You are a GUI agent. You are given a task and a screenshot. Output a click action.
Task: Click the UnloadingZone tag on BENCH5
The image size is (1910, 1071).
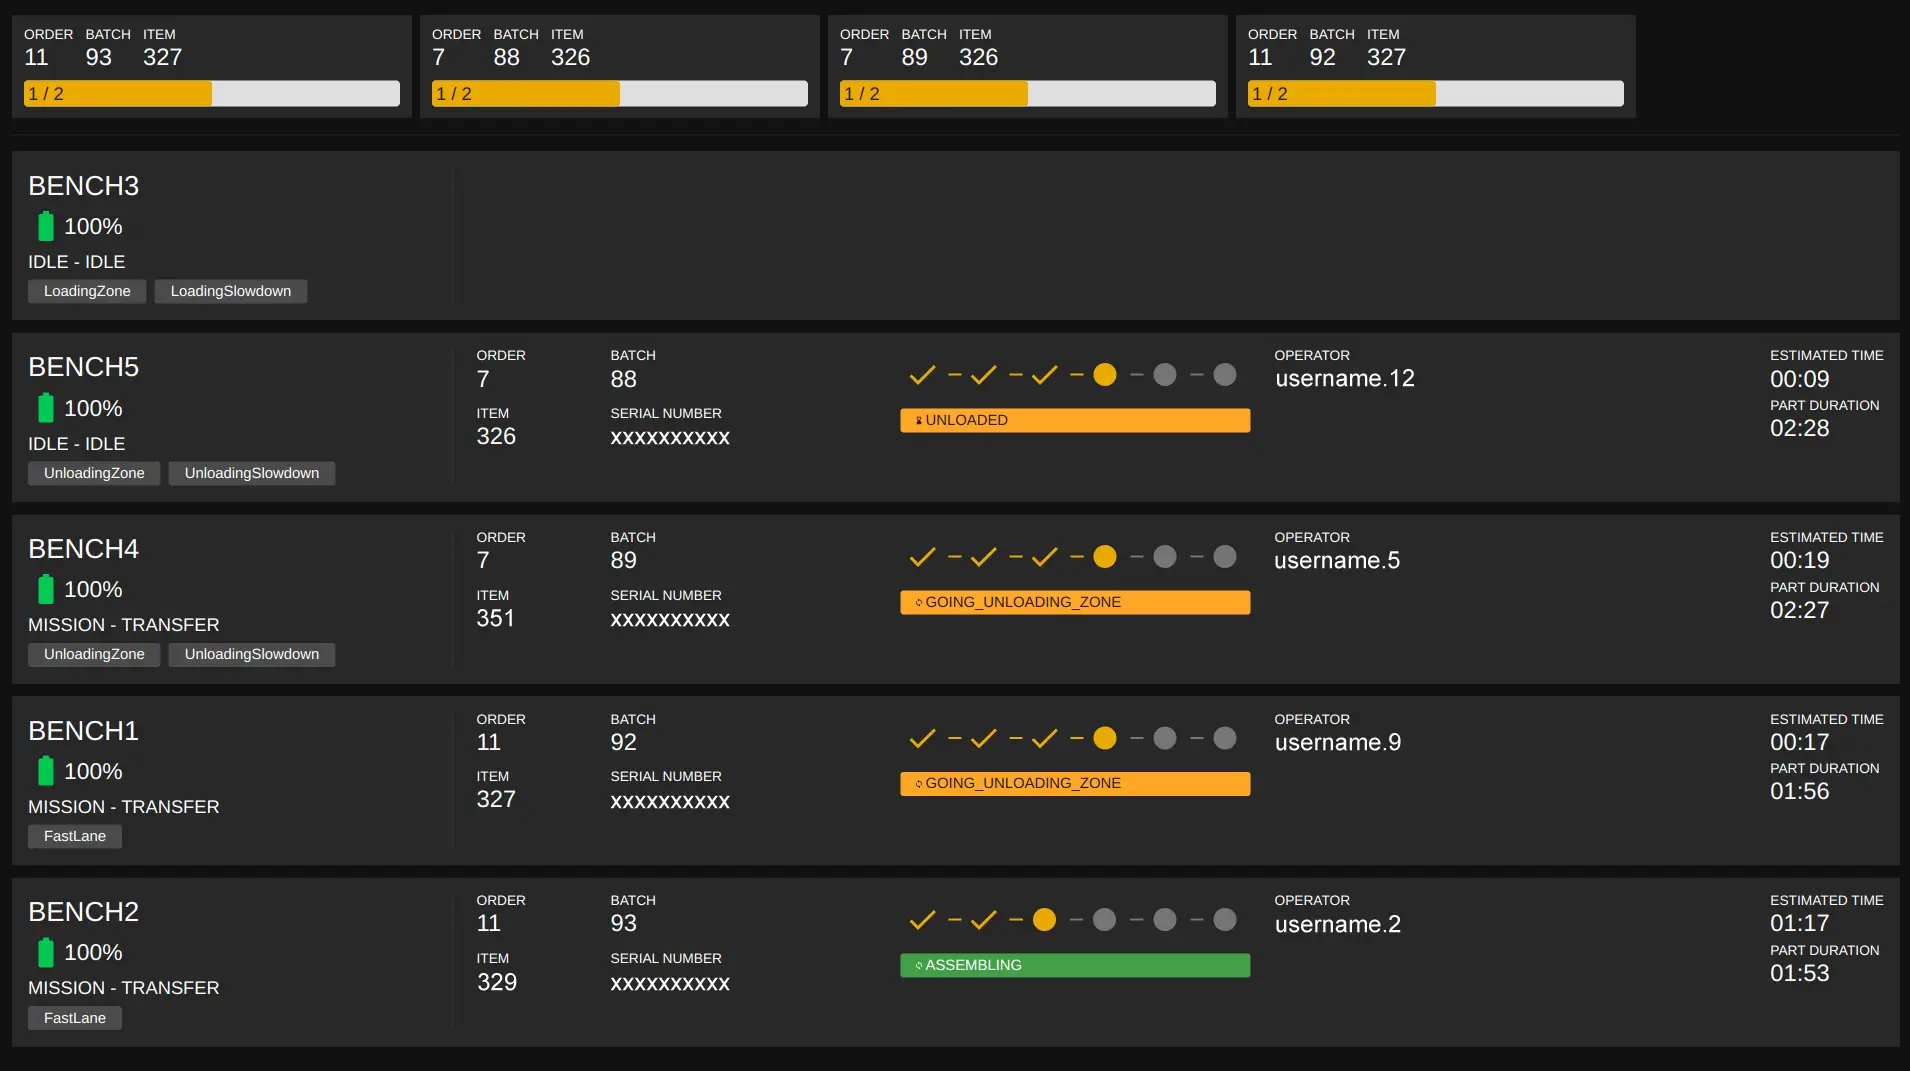tap(94, 473)
